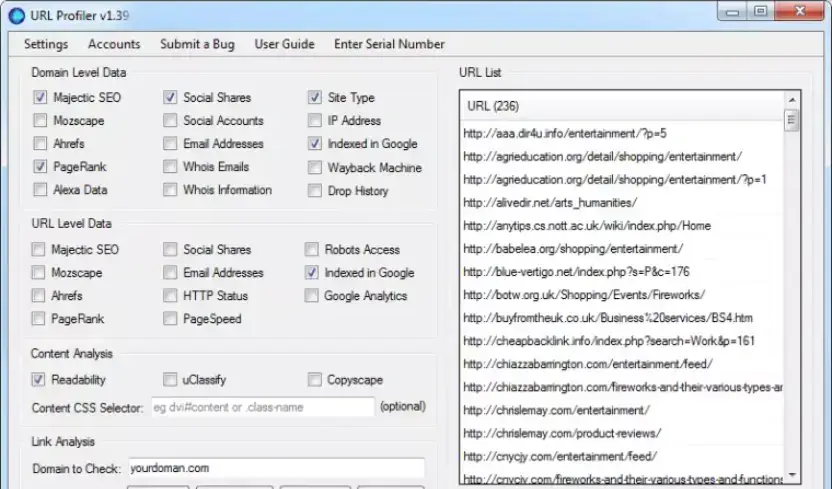Click the URL Profiler app icon
The image size is (832, 489).
(16, 15)
